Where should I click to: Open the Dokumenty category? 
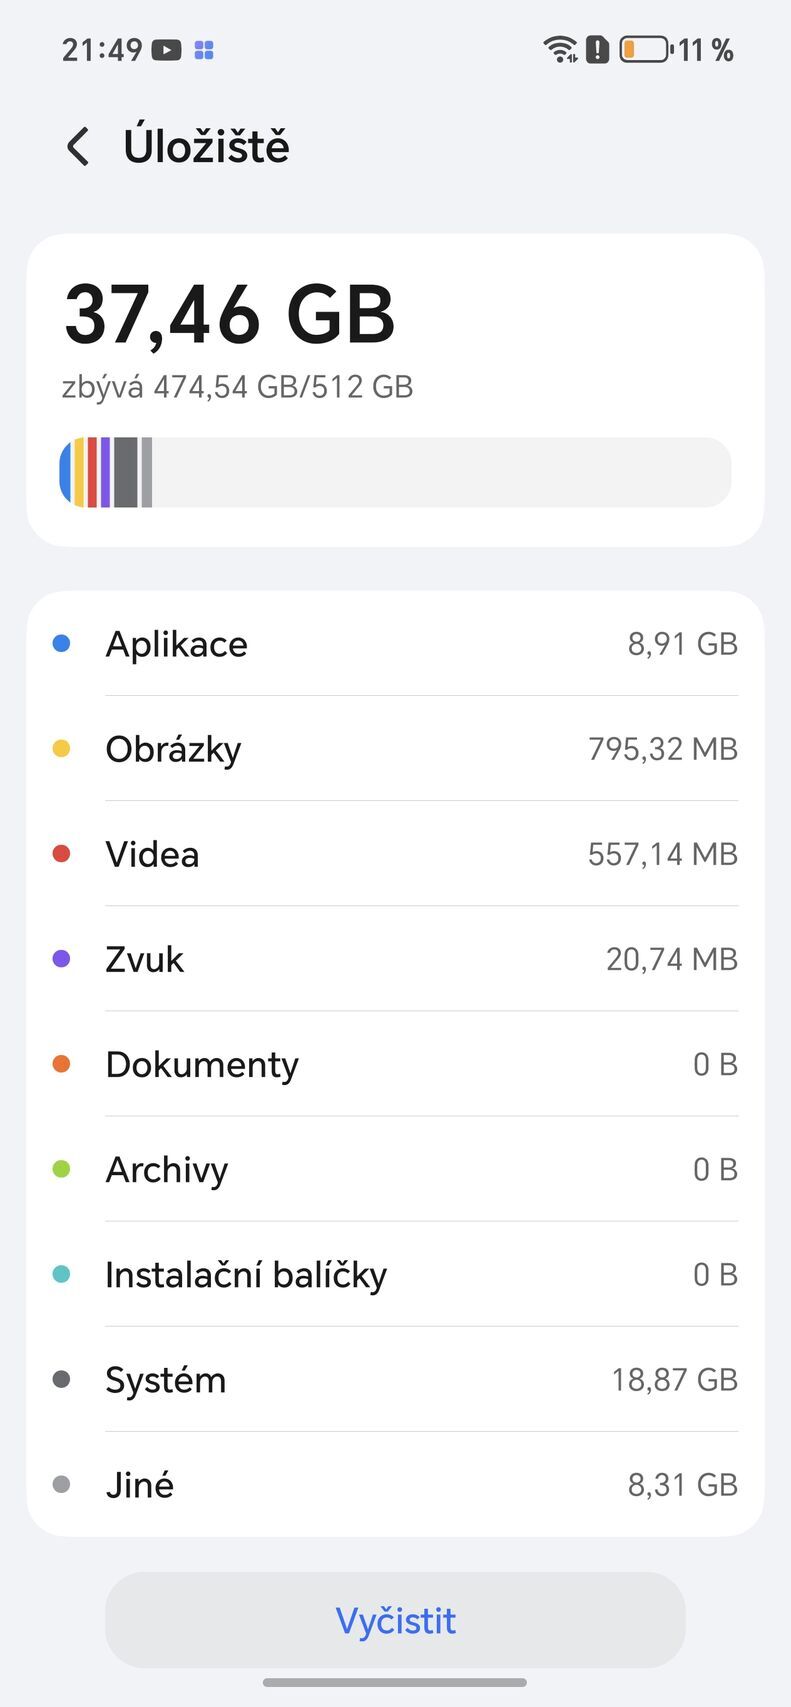coord(395,1063)
